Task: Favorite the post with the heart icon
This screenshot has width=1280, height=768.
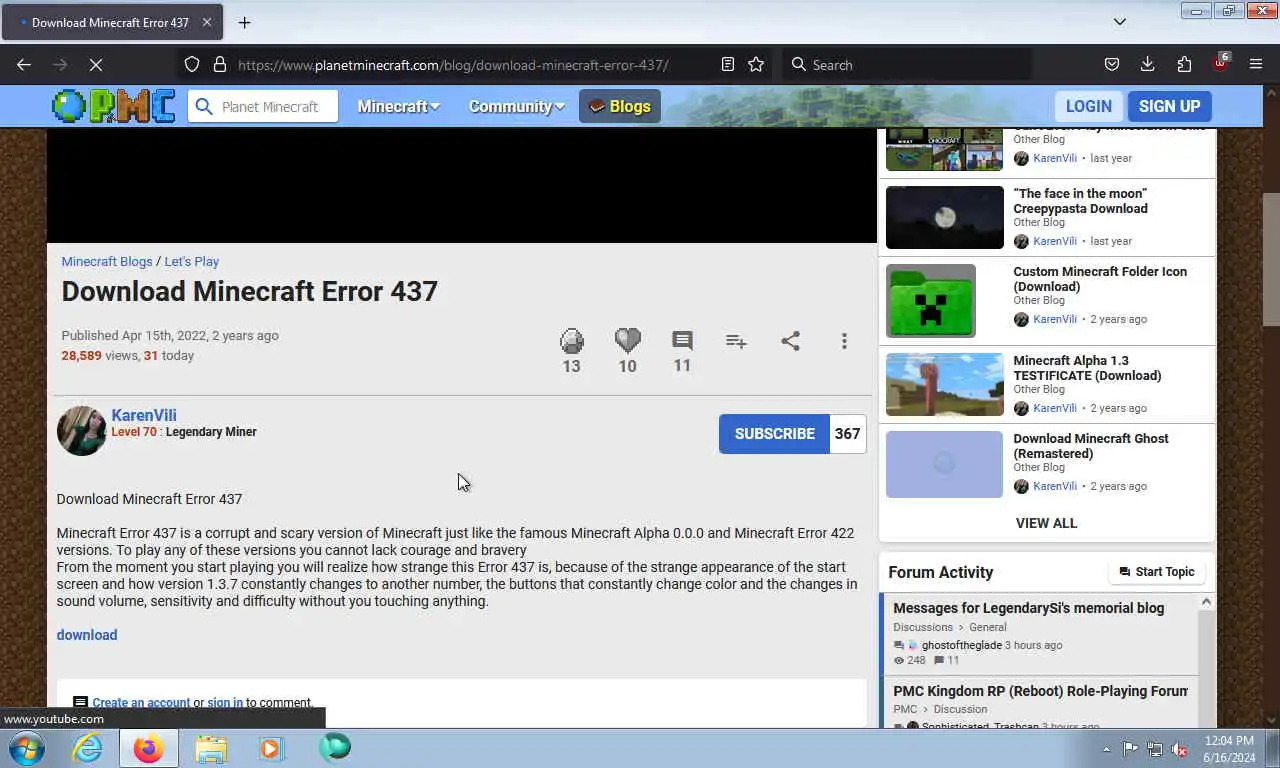Action: tap(627, 341)
